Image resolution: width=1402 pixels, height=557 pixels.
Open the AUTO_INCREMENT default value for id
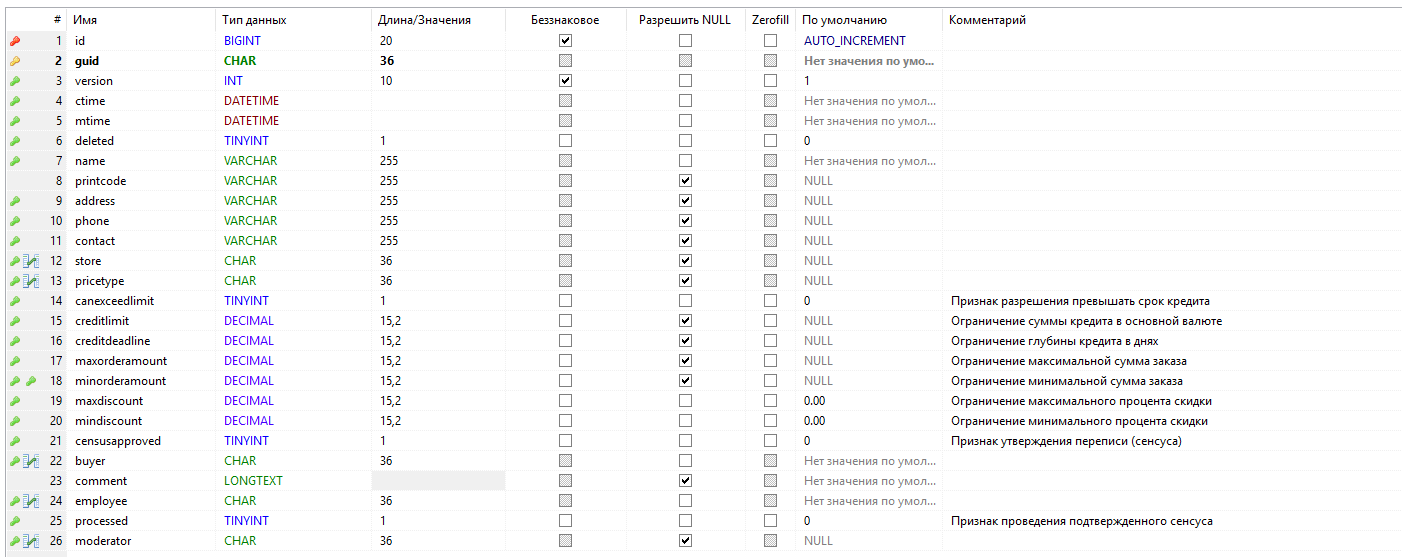pos(854,41)
